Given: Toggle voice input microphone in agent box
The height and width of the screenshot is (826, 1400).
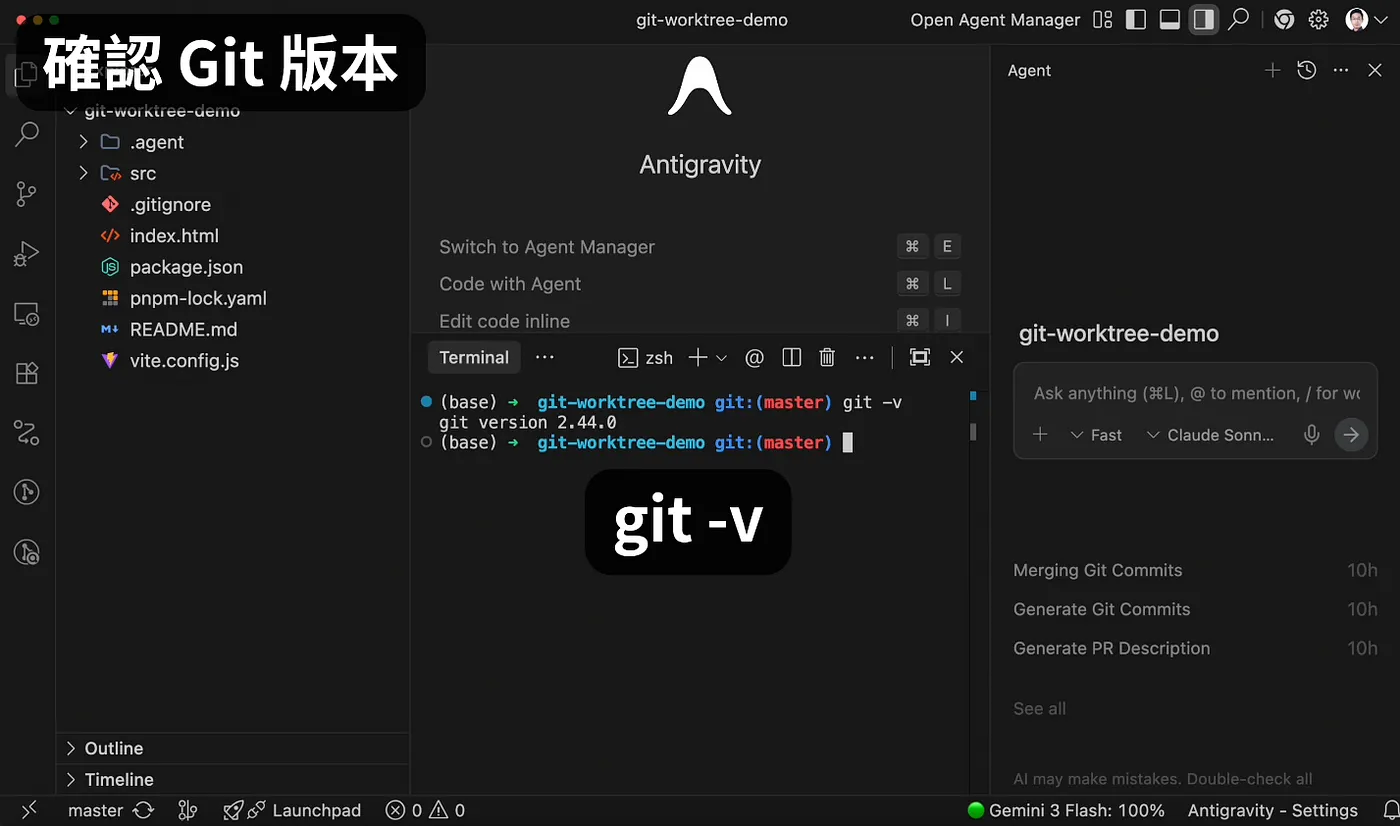Looking at the screenshot, I should pos(1312,435).
